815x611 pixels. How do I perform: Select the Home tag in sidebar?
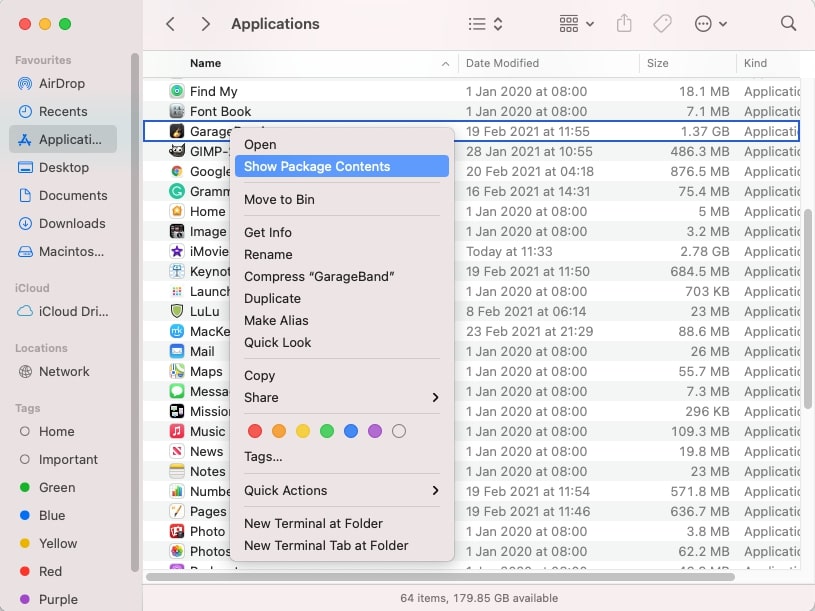(62, 431)
